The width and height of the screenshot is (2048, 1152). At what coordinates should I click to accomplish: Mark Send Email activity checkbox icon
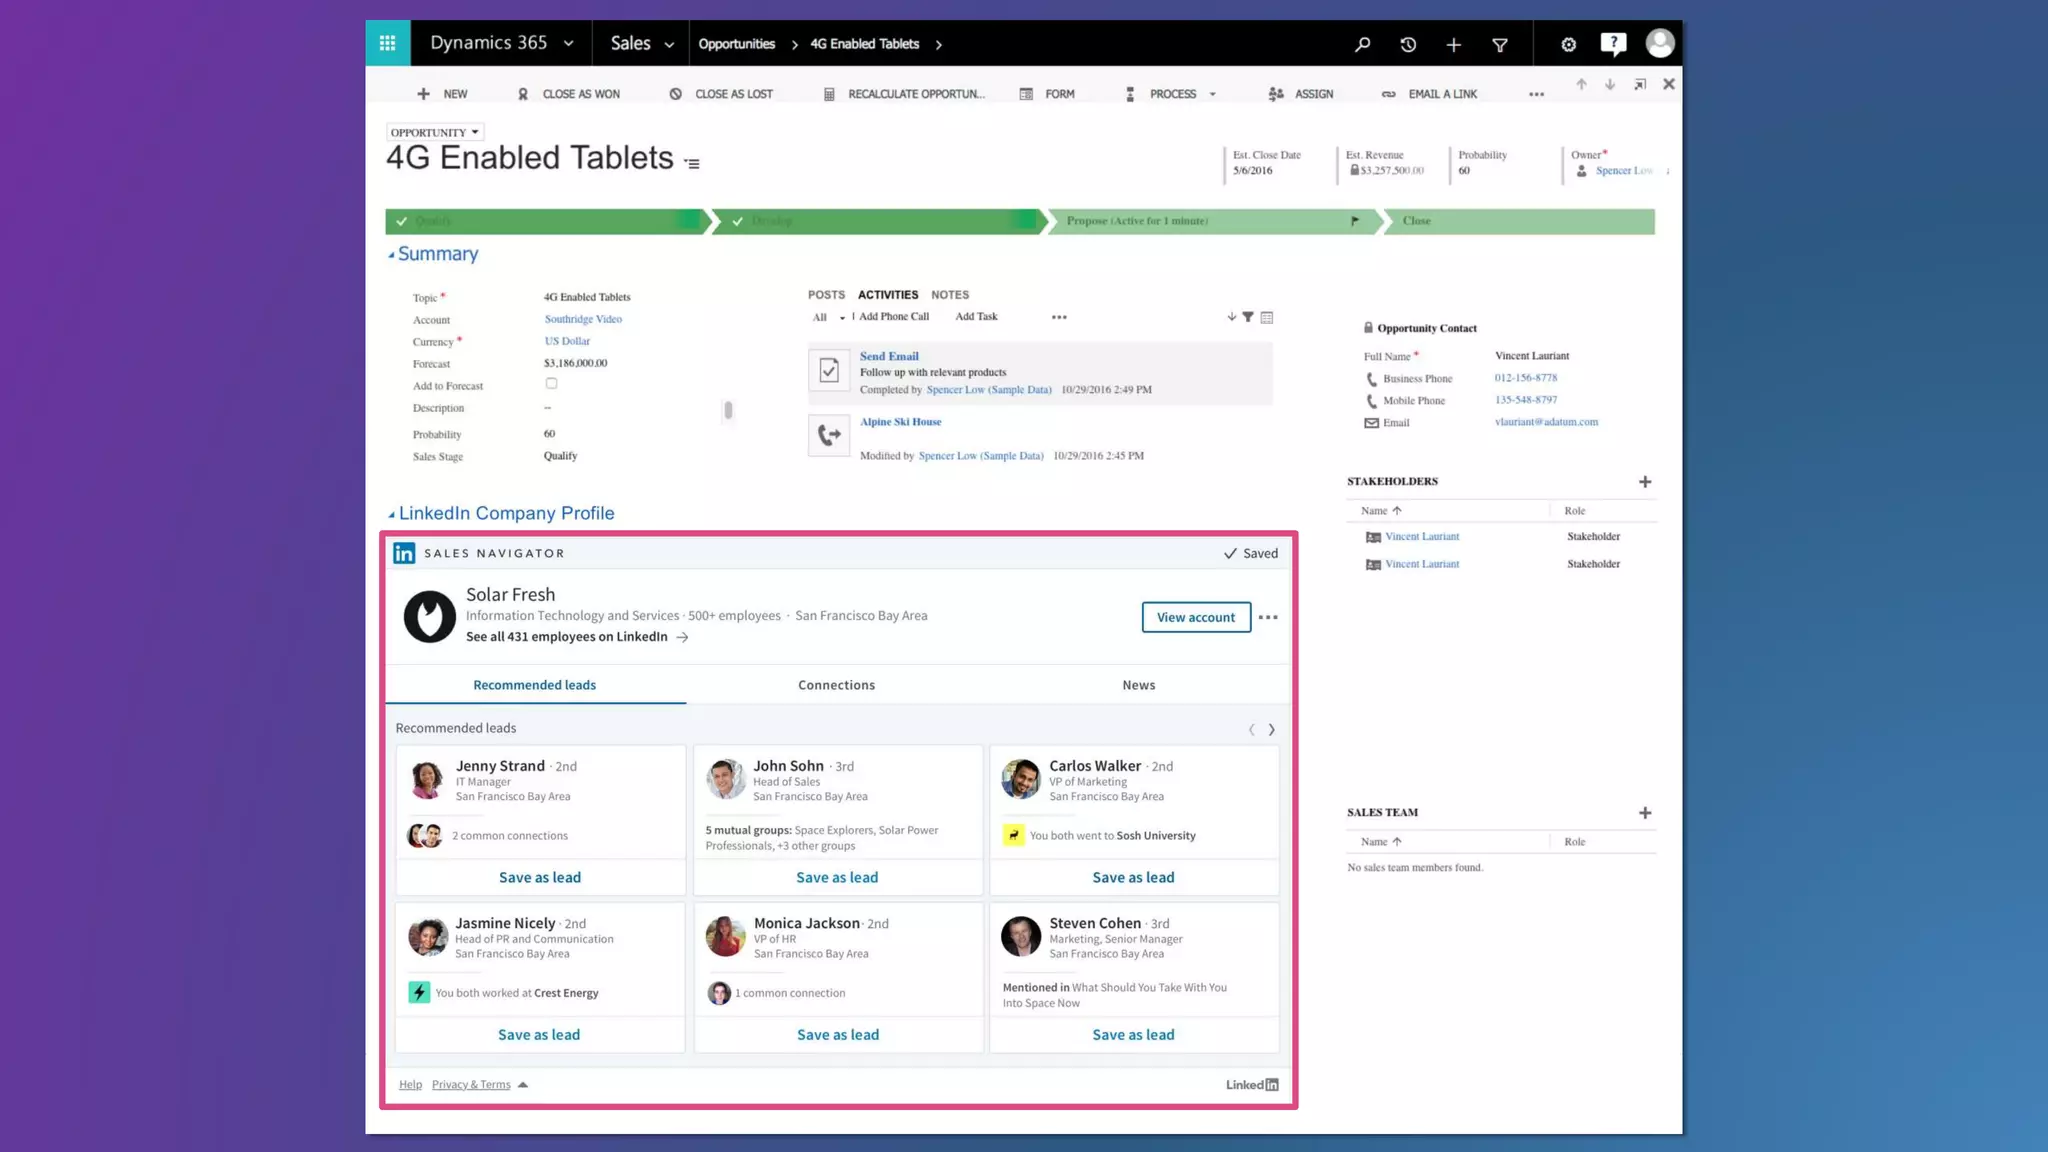[x=829, y=371]
